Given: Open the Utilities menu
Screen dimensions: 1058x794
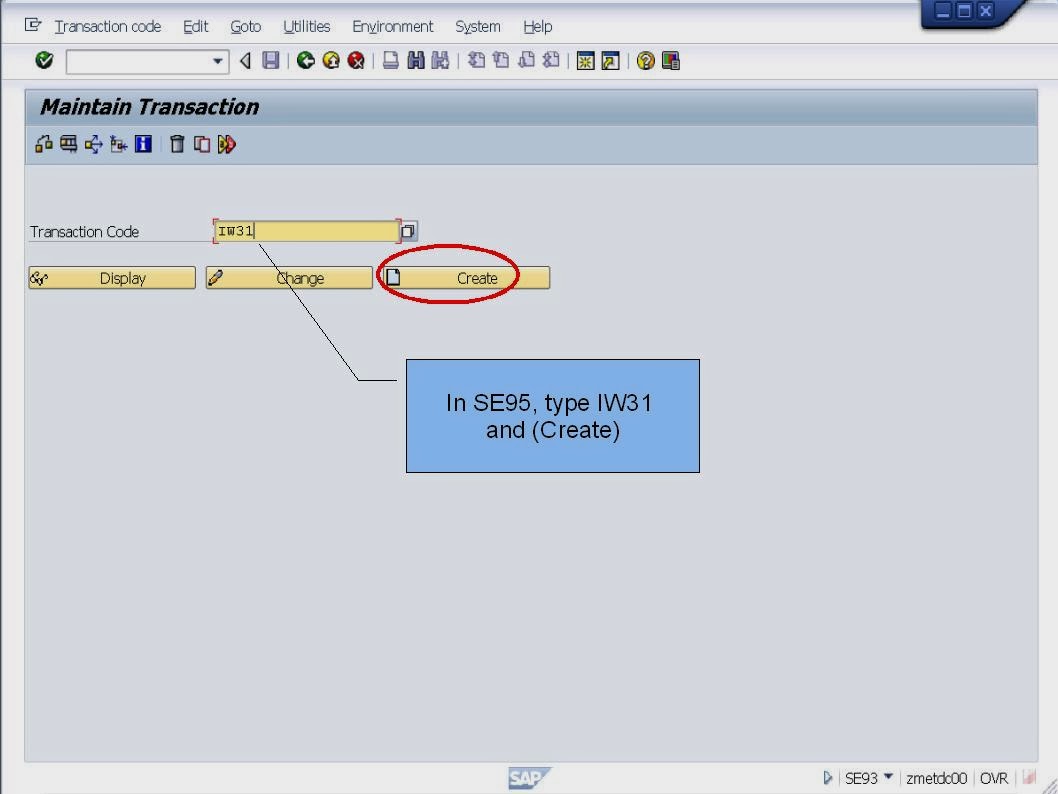Looking at the screenshot, I should (x=306, y=26).
